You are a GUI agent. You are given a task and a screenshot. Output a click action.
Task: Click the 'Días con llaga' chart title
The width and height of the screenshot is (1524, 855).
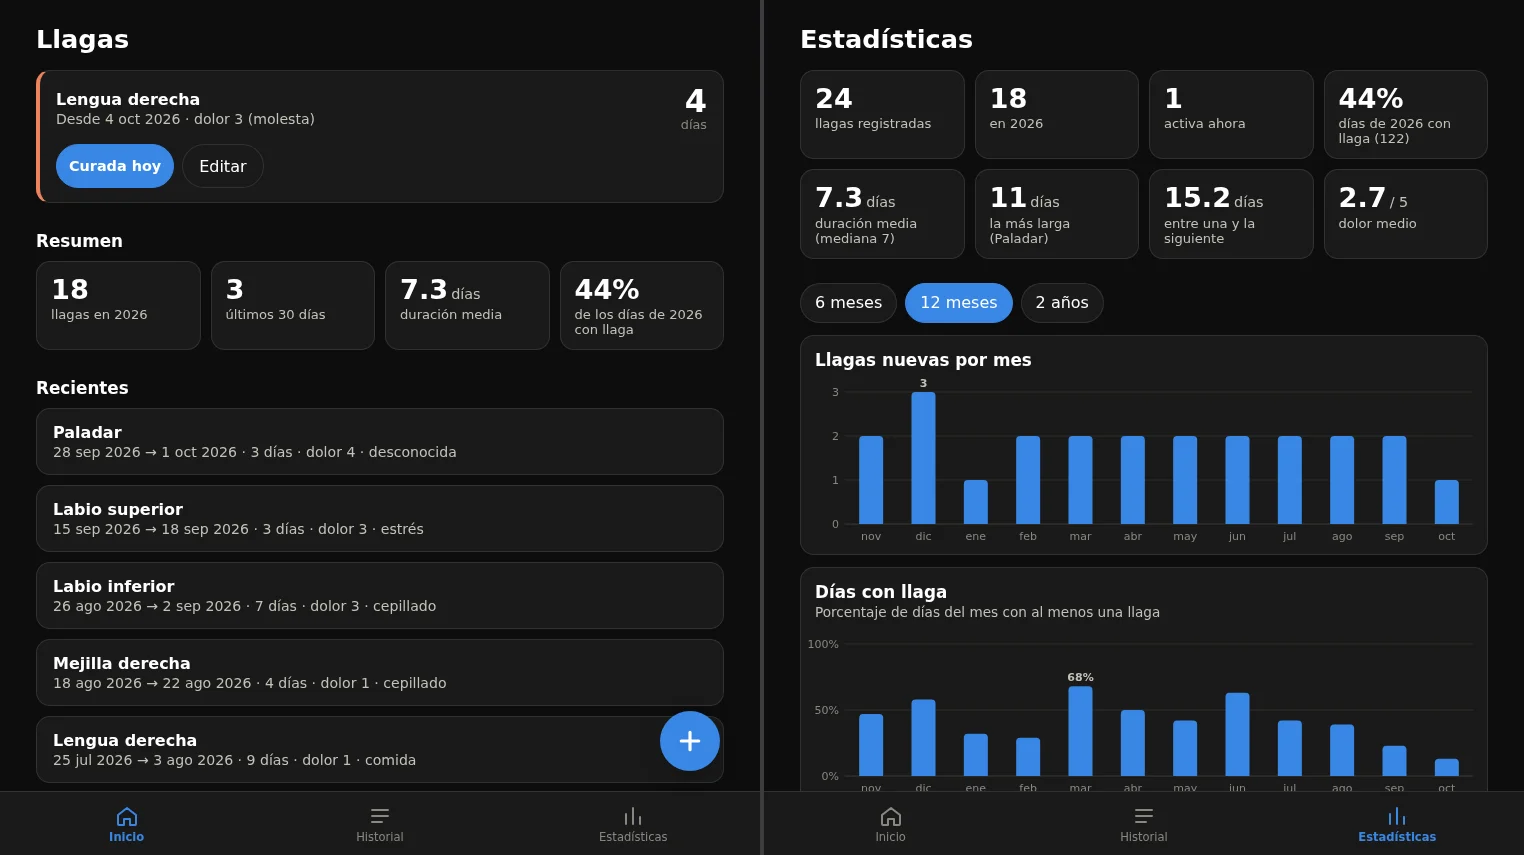881,592
